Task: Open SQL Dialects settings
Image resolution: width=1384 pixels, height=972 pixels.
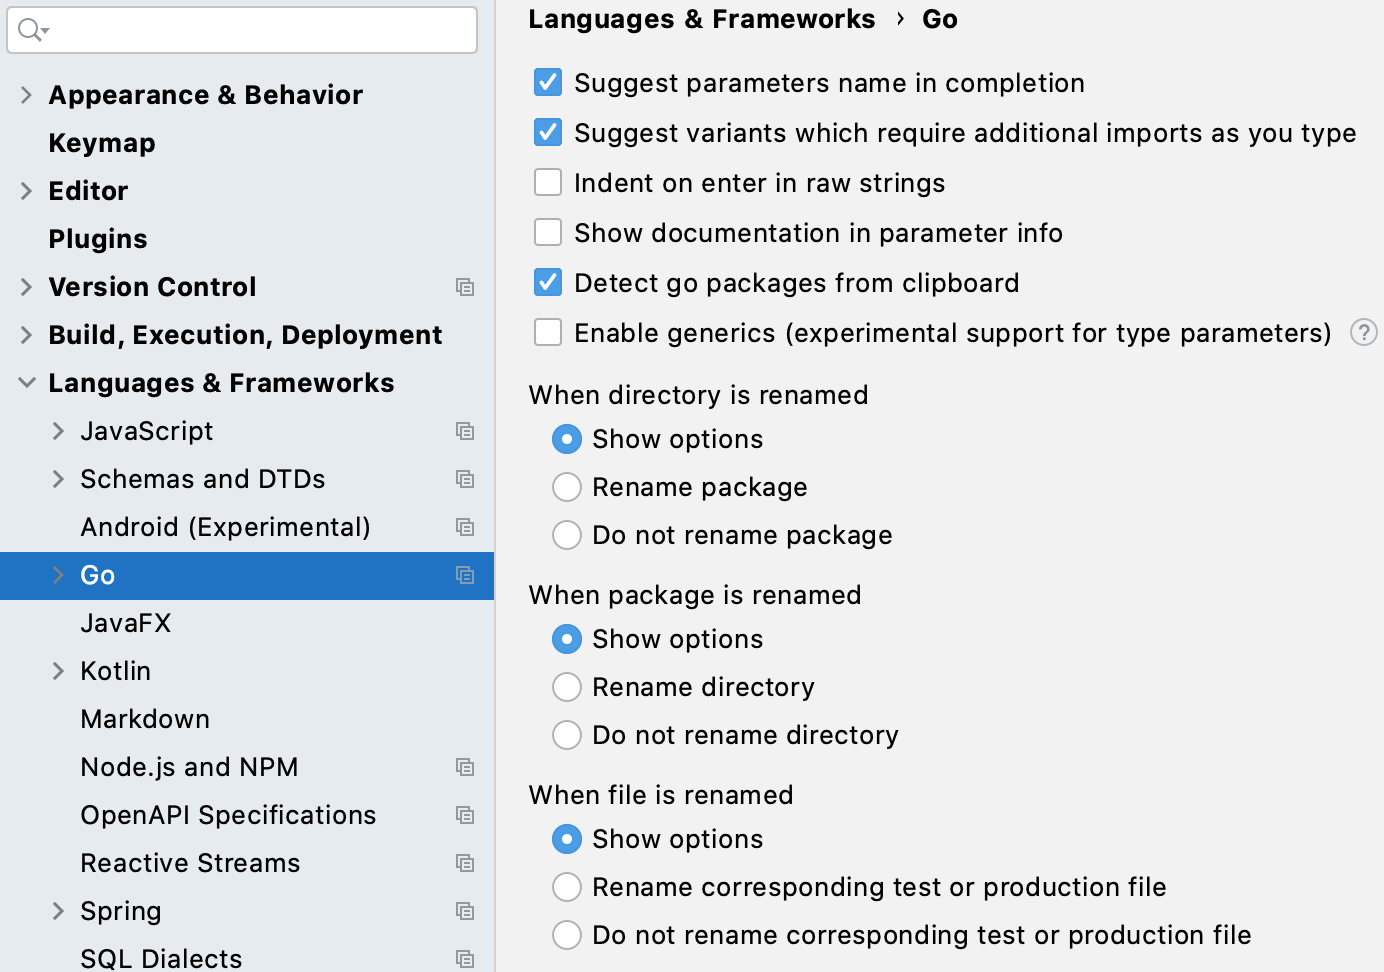Action: click(x=161, y=958)
